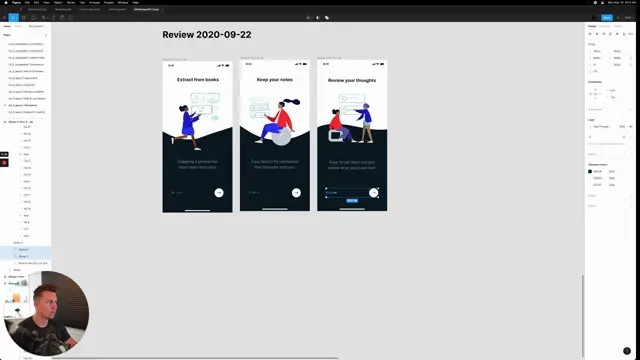Select the Move tool in toolbar
The height and width of the screenshot is (360, 640).
pyautogui.click(x=13, y=18)
